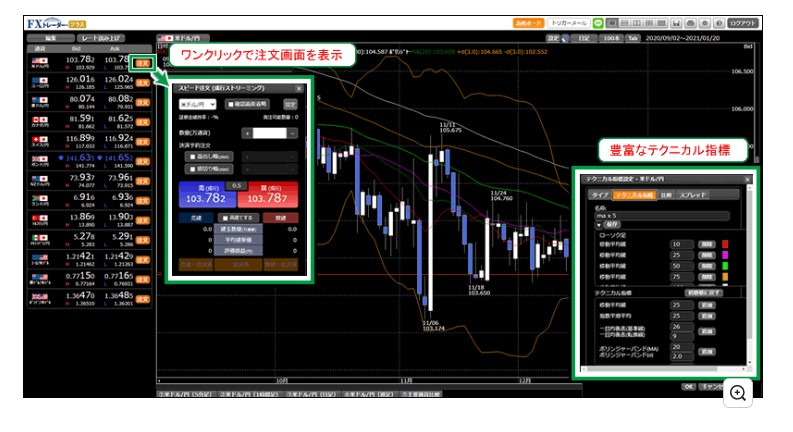Screen dimensions: 793x432
Task: Expand the triangle next to 保存
Action: [x=598, y=224]
